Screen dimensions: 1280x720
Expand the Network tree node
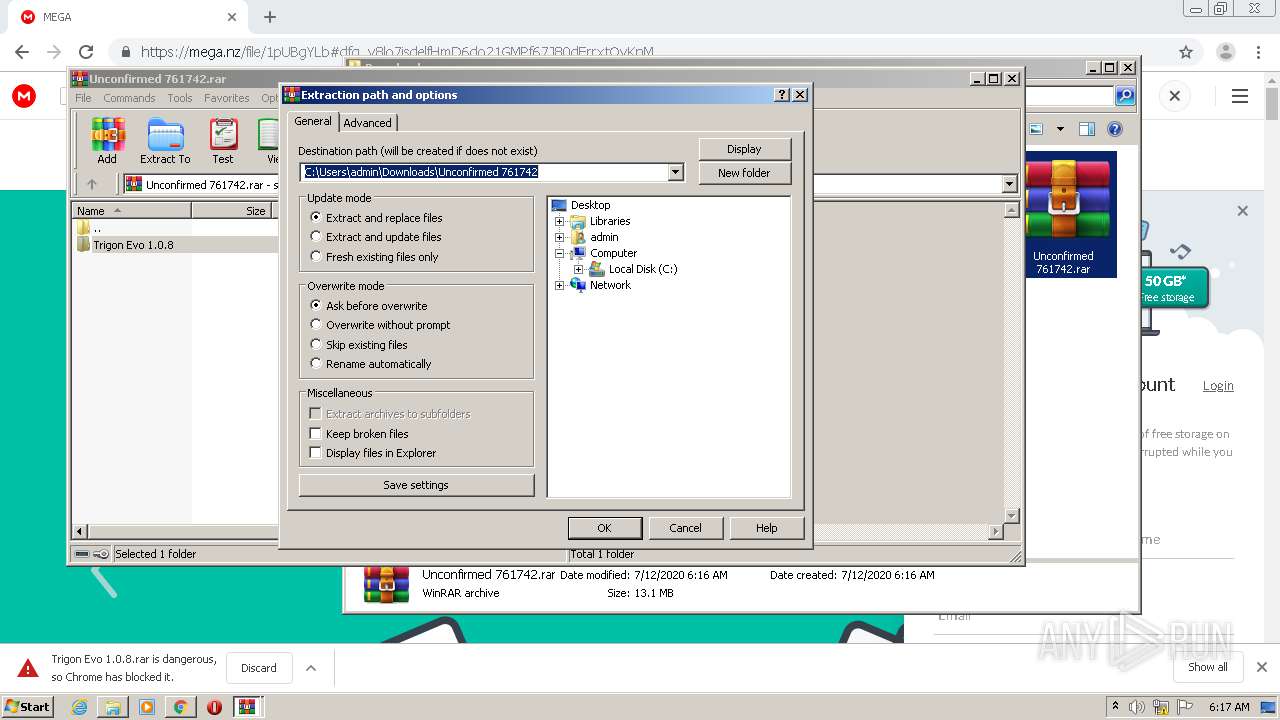pyautogui.click(x=560, y=285)
